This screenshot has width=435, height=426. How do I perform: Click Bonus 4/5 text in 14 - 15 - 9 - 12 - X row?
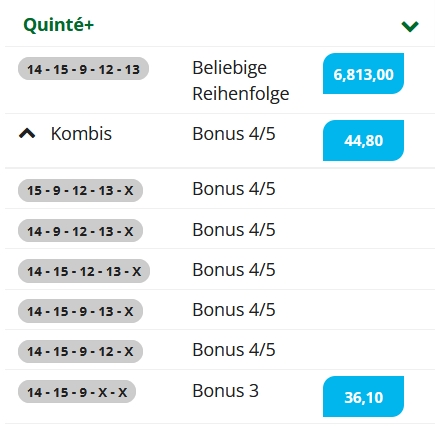(234, 350)
